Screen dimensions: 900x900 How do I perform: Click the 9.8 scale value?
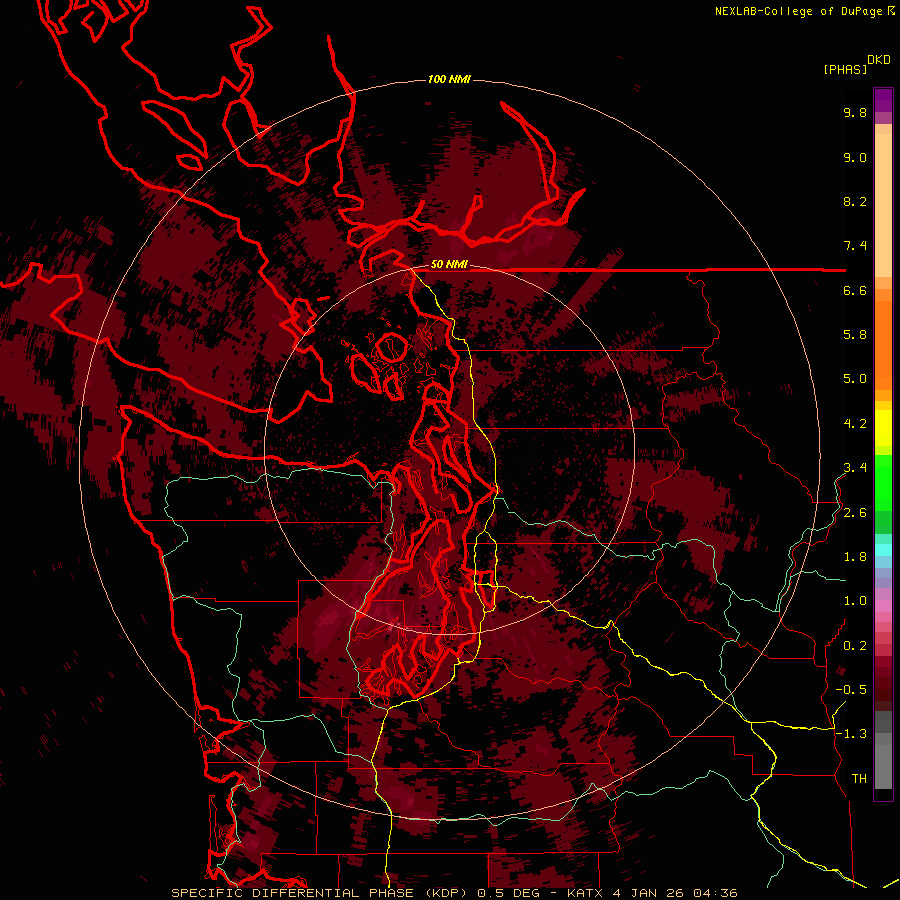point(855,112)
